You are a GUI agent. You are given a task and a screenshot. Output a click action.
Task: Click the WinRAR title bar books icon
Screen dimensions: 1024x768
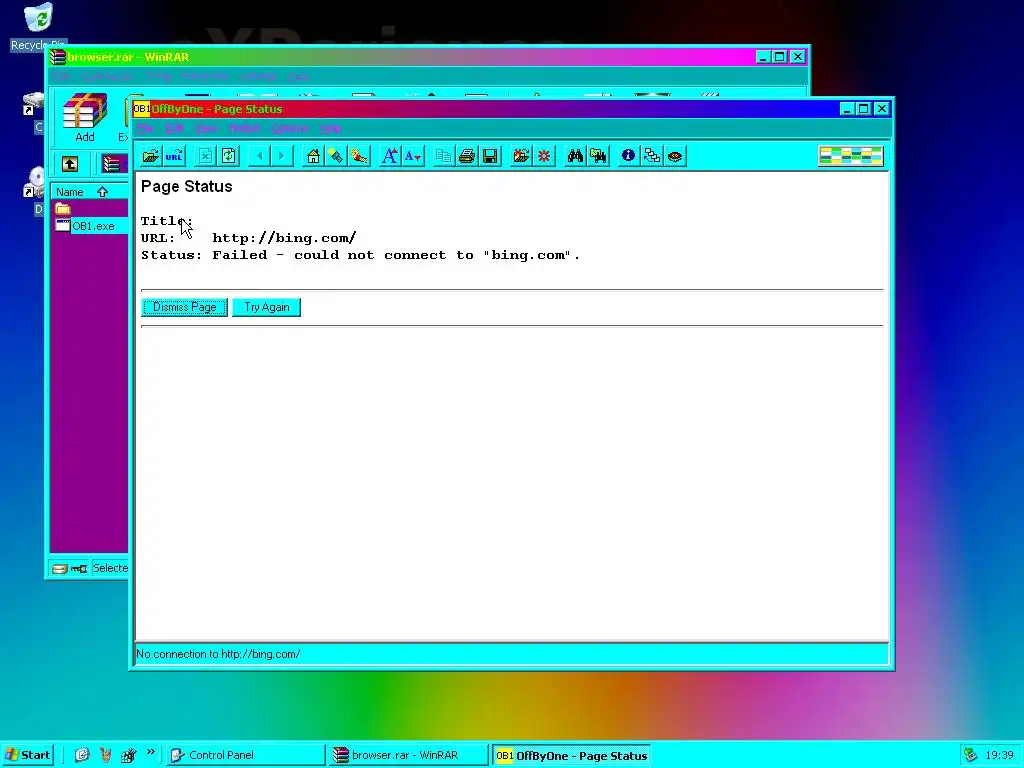(58, 57)
